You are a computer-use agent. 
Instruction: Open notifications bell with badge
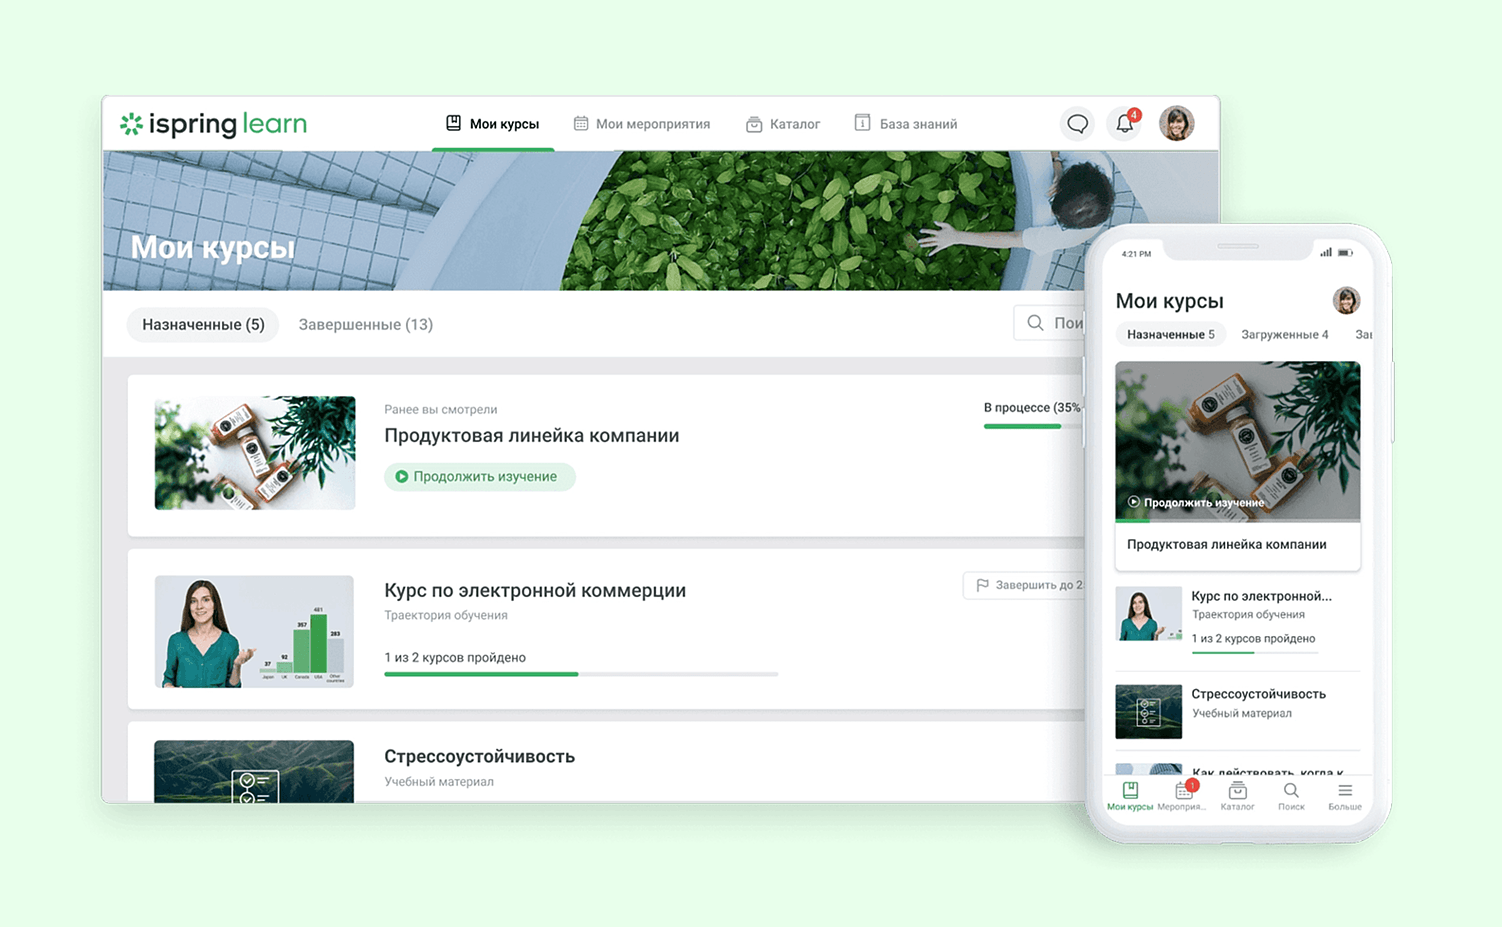[x=1125, y=124]
